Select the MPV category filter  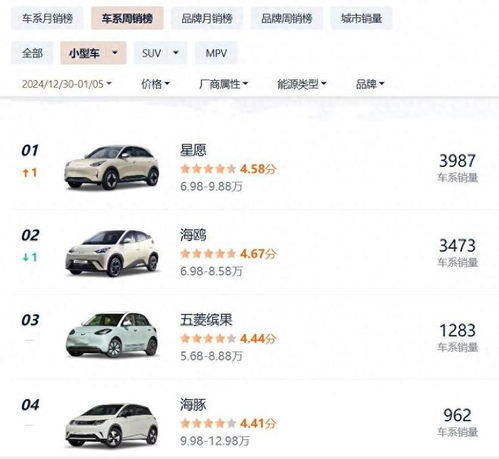click(x=216, y=53)
